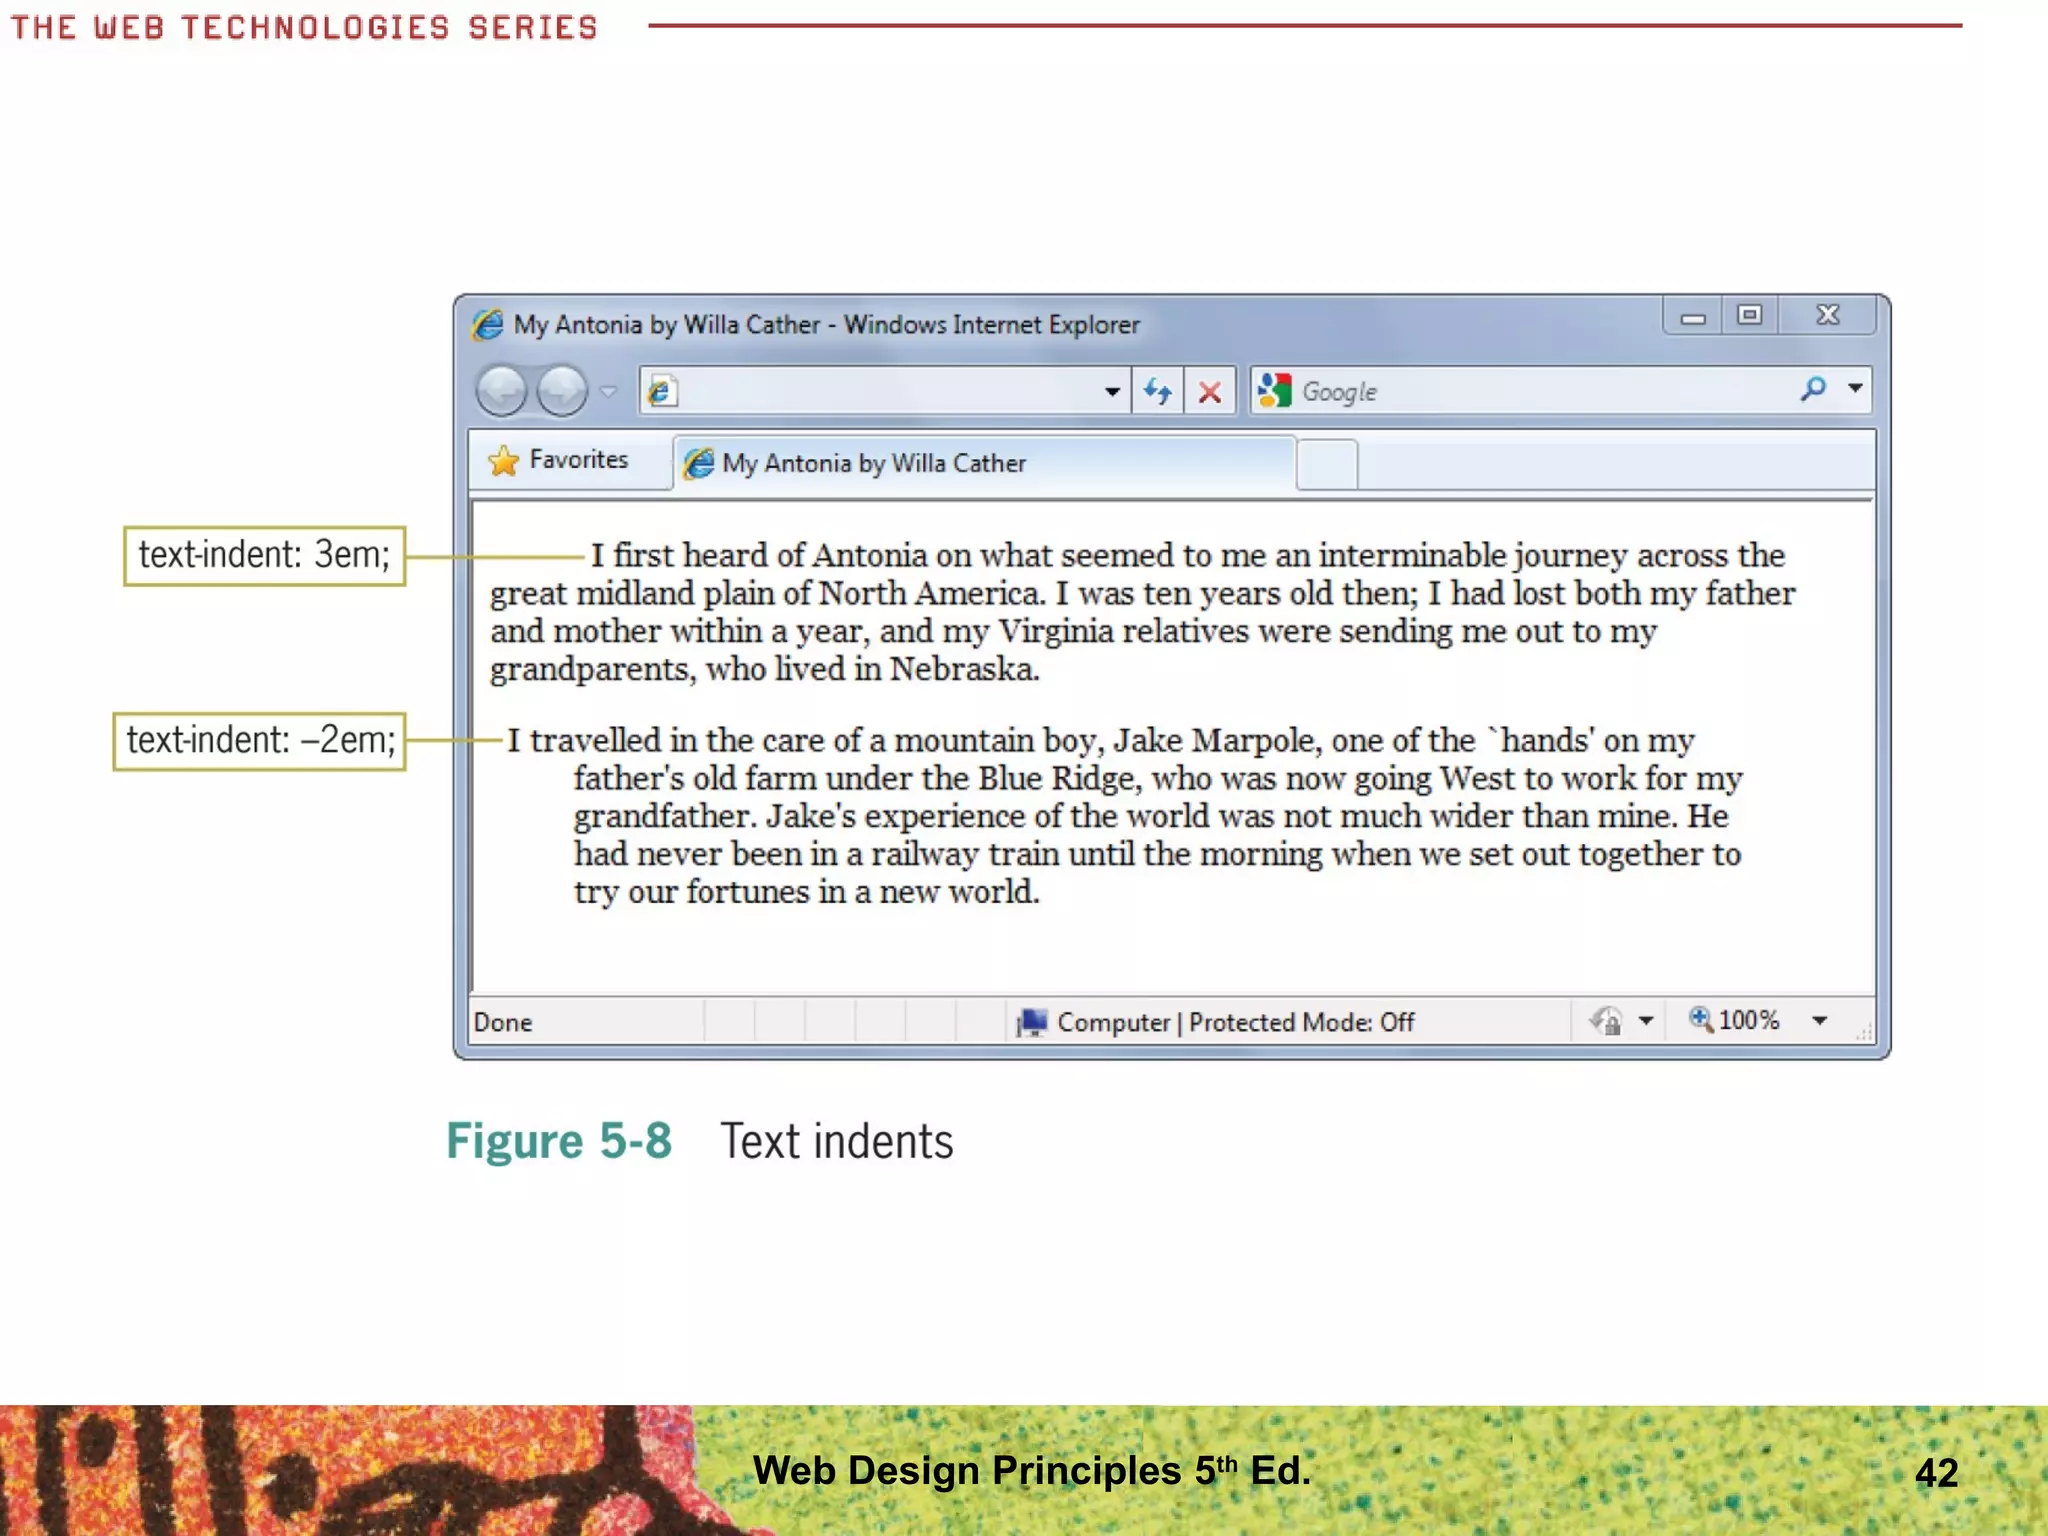Click the browser Forward arrow button
This screenshot has width=2048, height=1536.
[562, 391]
